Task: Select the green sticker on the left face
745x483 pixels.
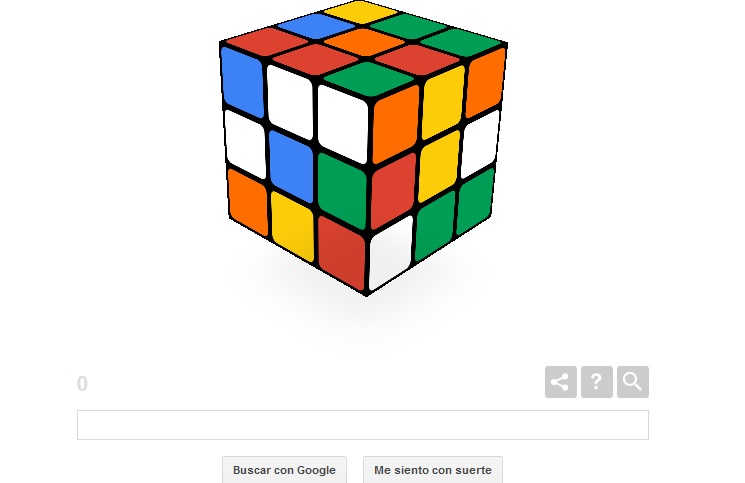Action: [342, 190]
